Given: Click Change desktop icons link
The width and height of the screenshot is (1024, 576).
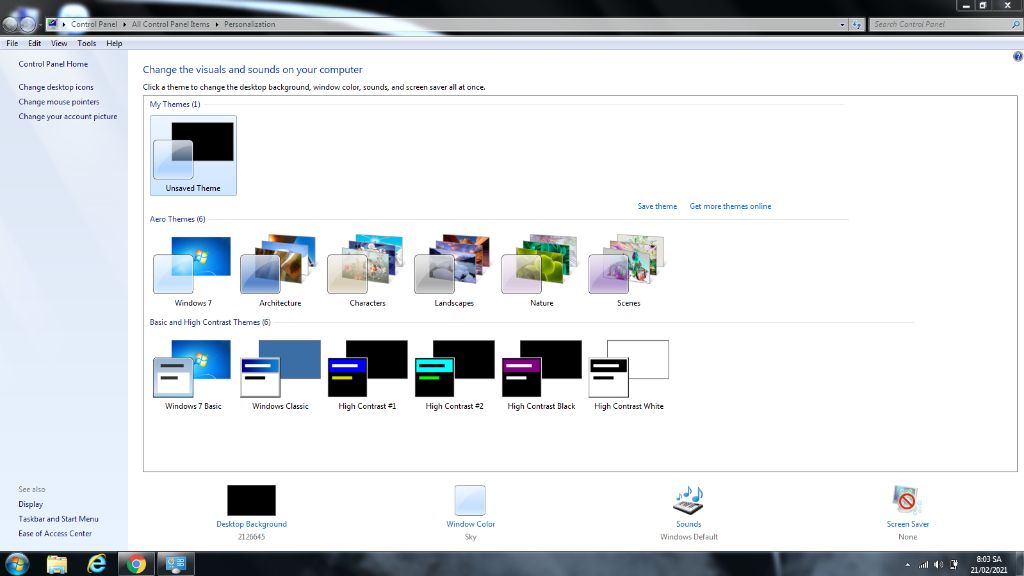Looking at the screenshot, I should pos(56,87).
